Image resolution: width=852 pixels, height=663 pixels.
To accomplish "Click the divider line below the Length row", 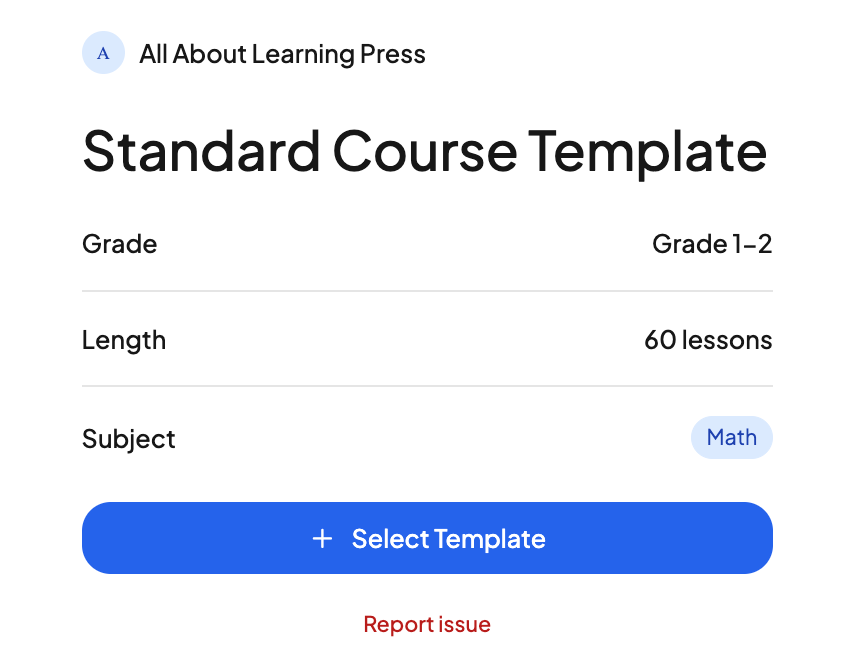I will coord(427,386).
